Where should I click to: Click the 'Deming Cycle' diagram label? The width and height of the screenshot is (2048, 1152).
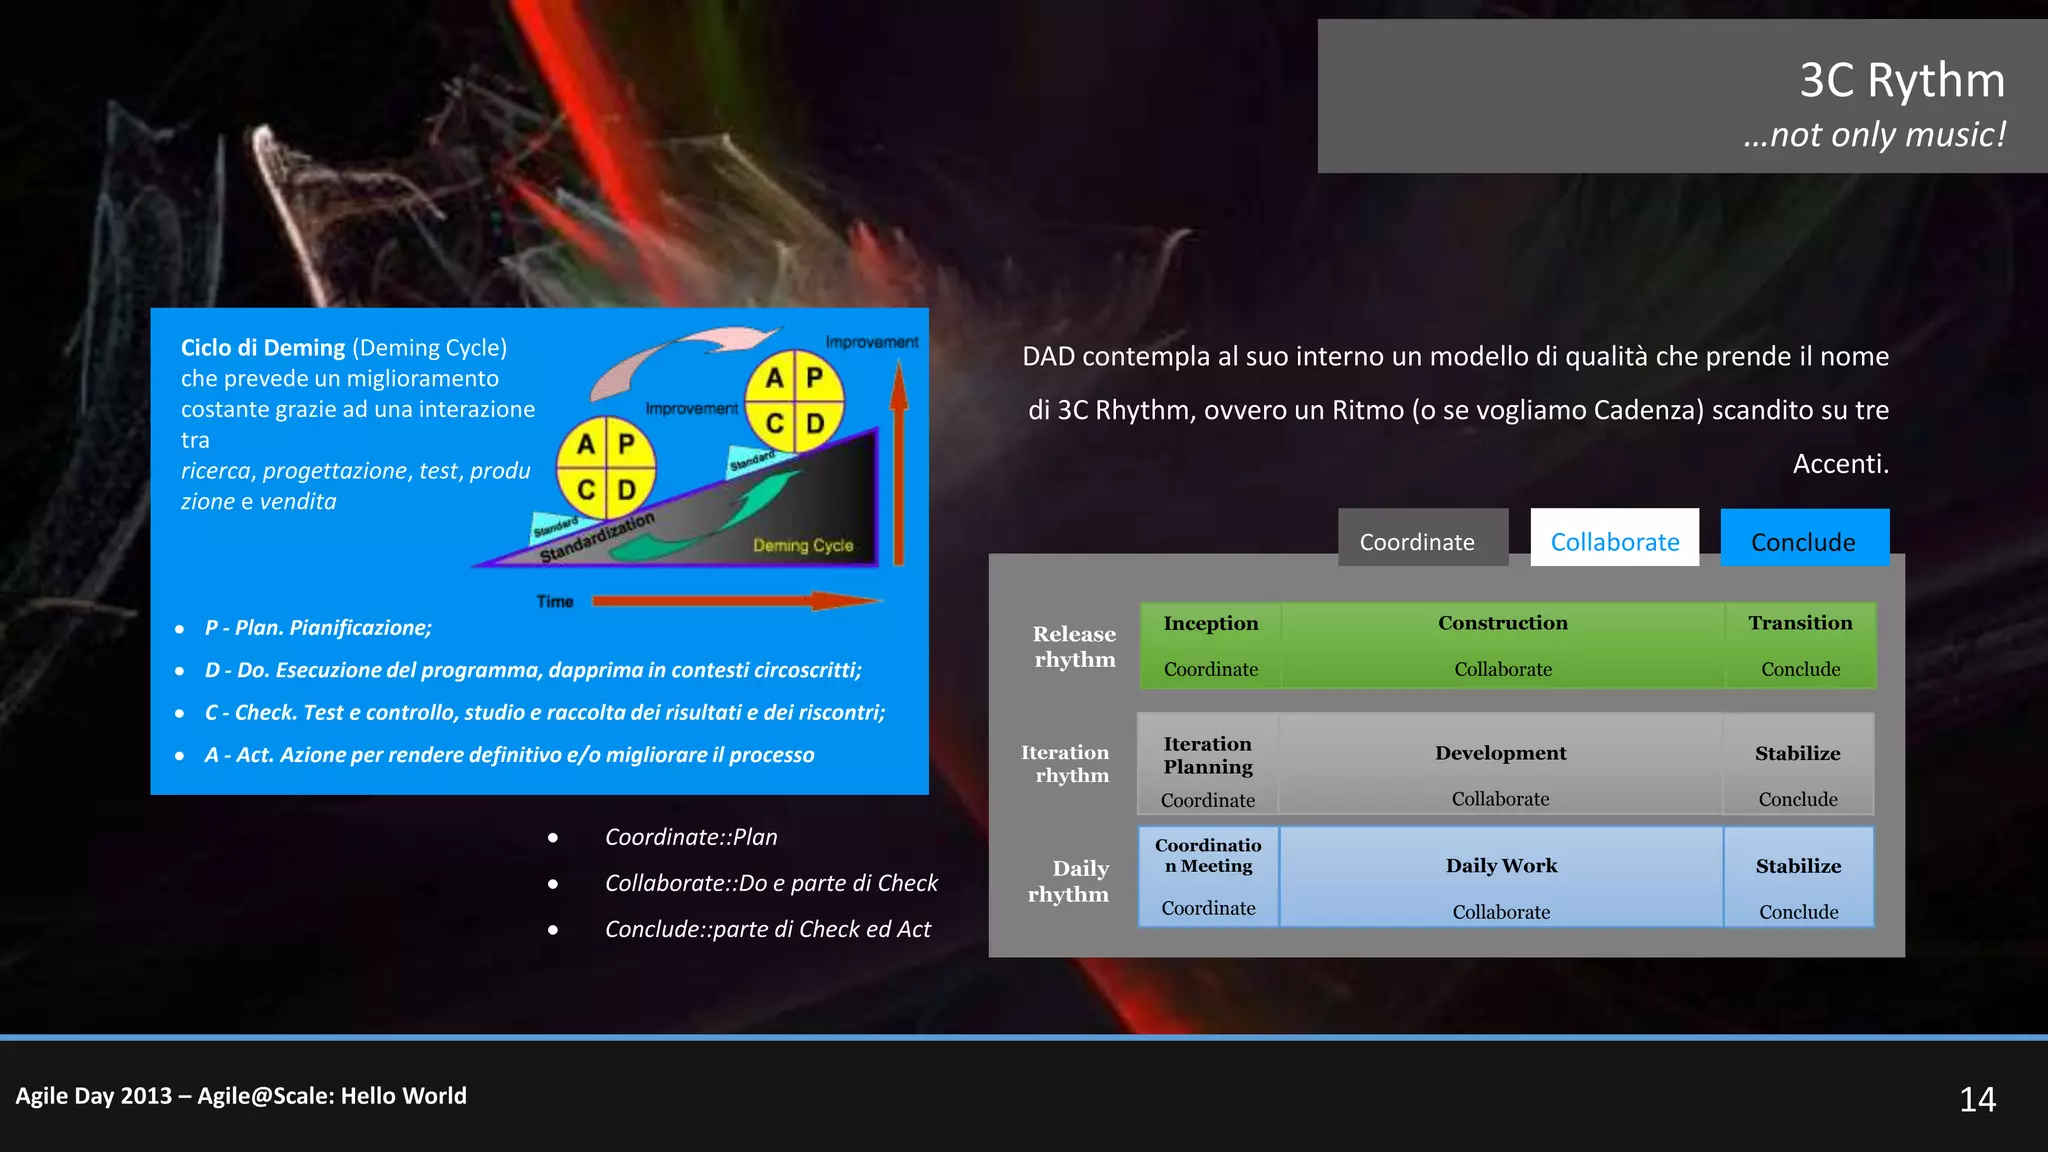pos(803,545)
